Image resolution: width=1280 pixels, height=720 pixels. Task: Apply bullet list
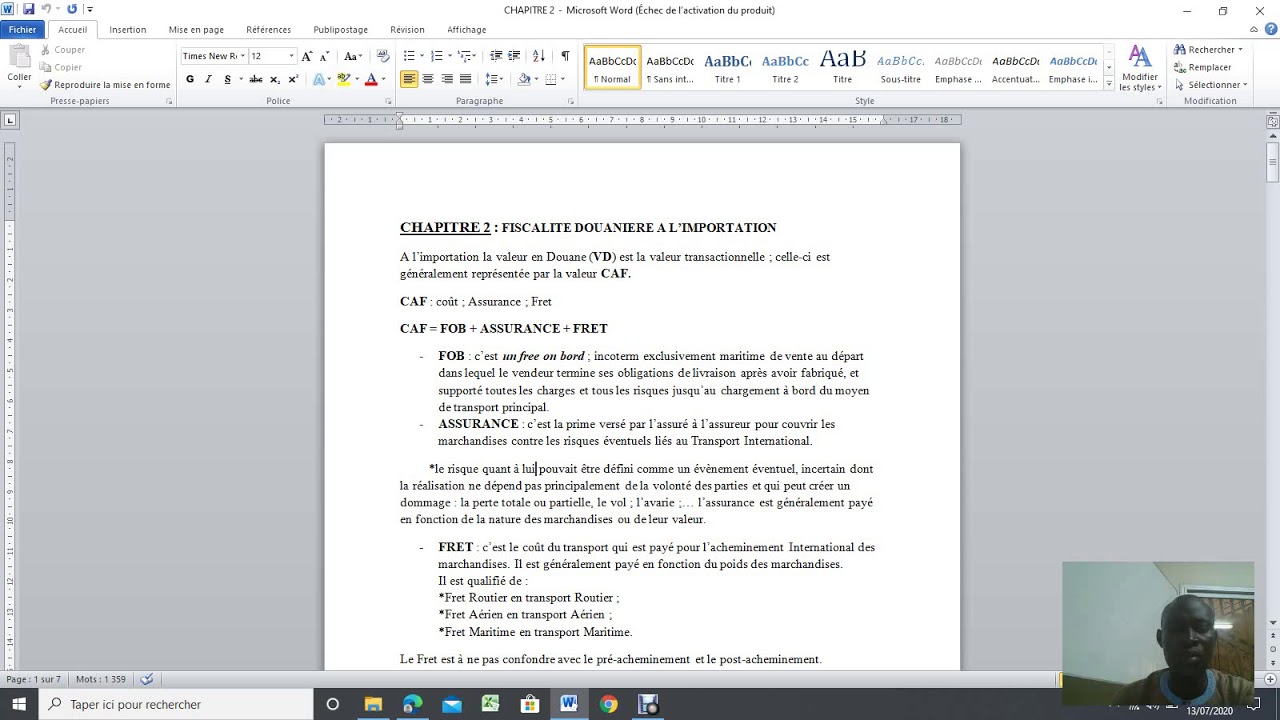pos(411,56)
